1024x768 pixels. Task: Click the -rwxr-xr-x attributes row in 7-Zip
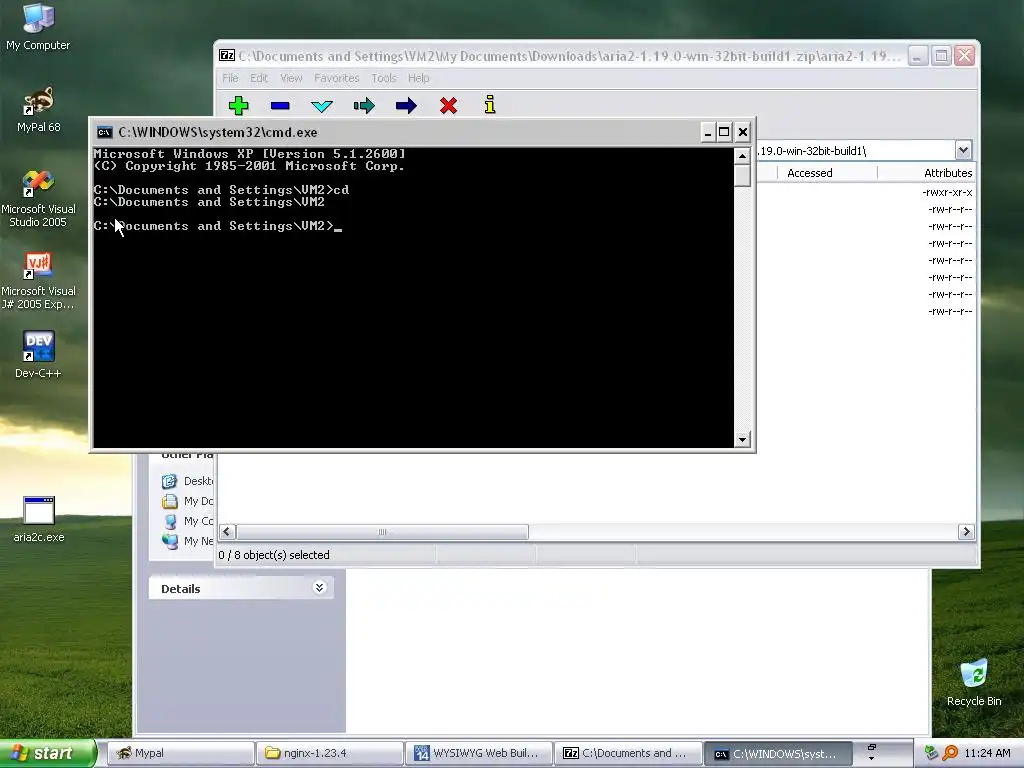[947, 192]
